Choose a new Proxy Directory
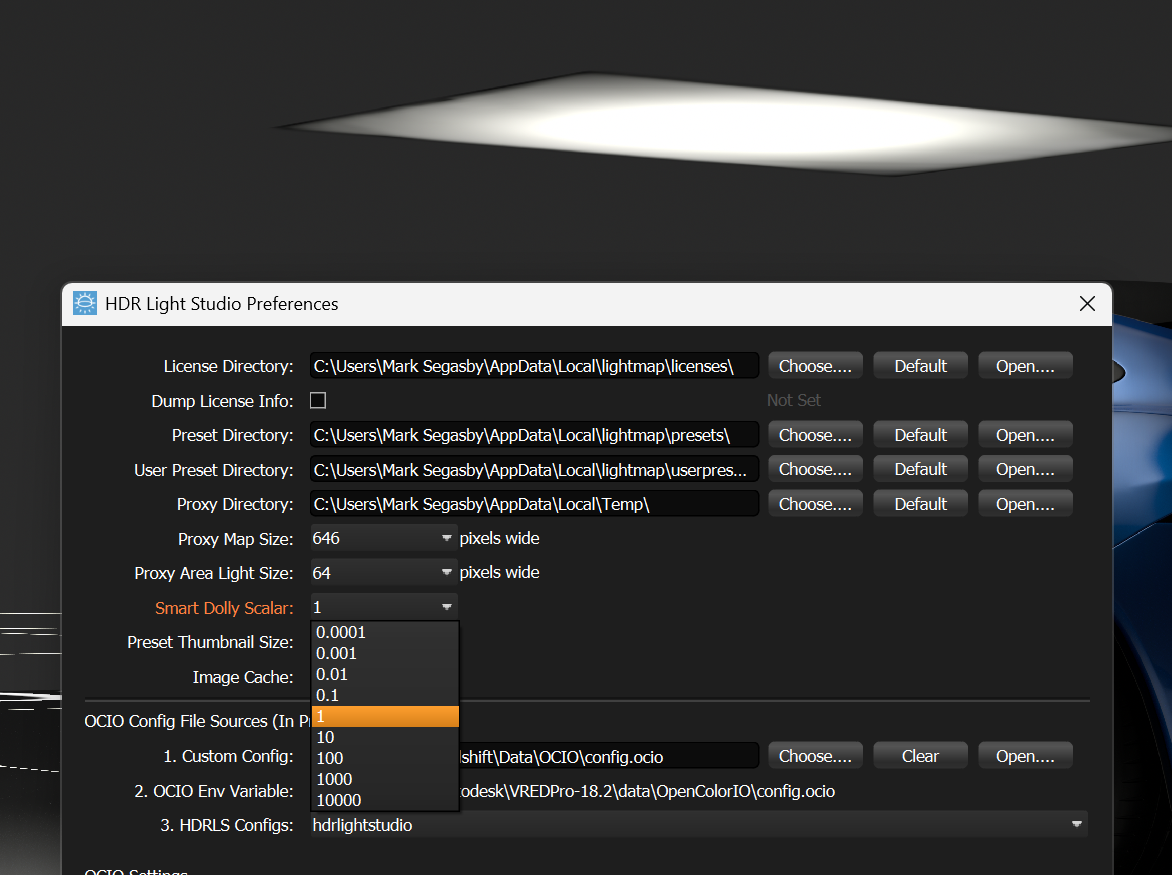1172x875 pixels. coord(814,503)
